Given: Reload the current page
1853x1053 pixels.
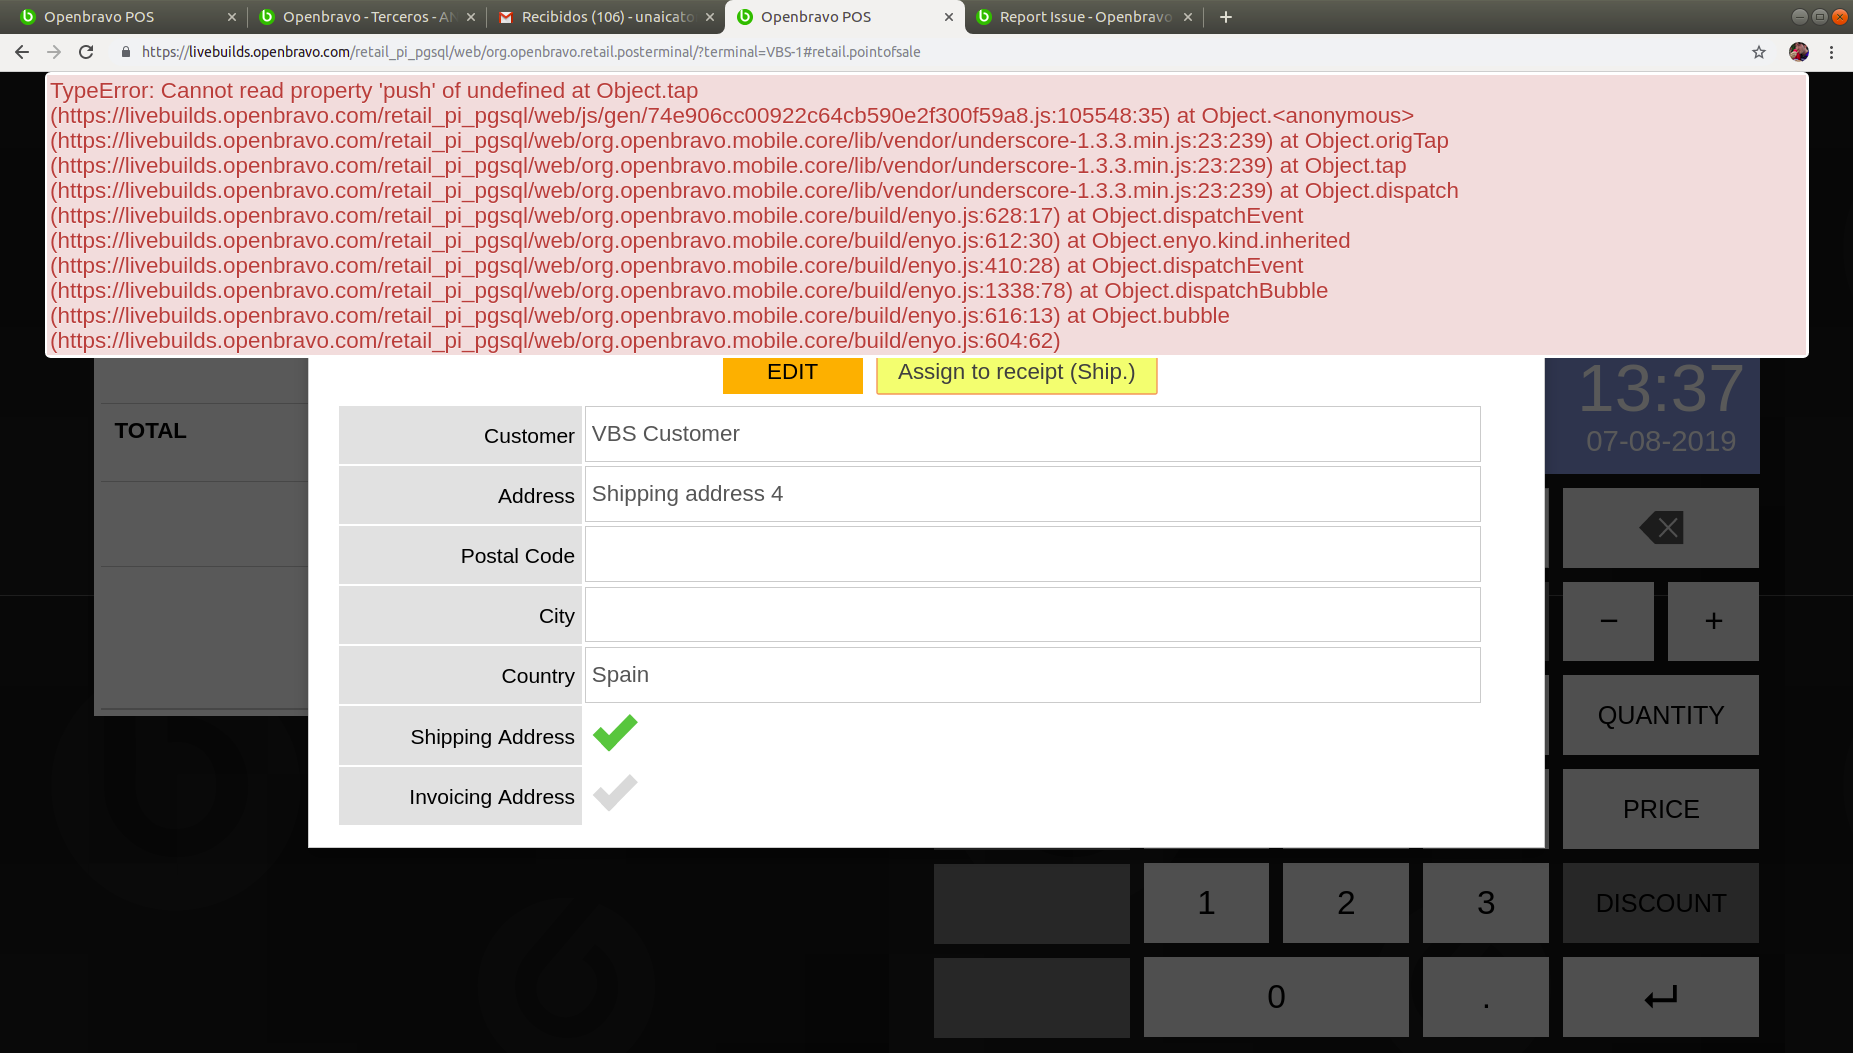Looking at the screenshot, I should 86,52.
